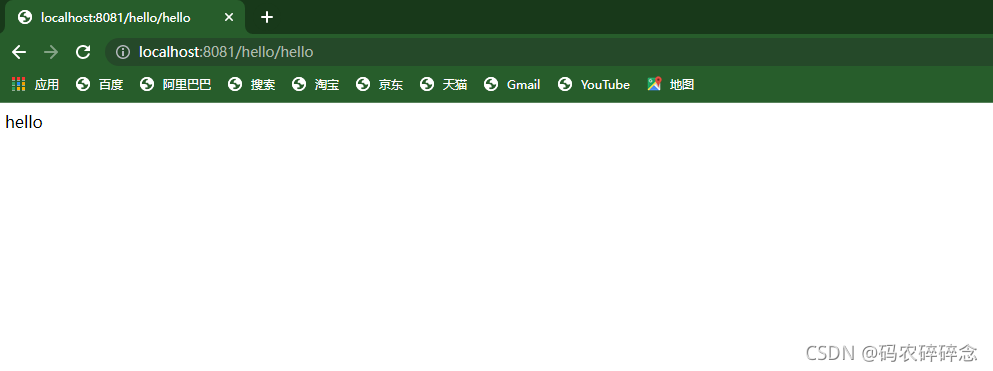Click the 地图 maps pin icon
This screenshot has height=371, width=993.
[x=654, y=84]
